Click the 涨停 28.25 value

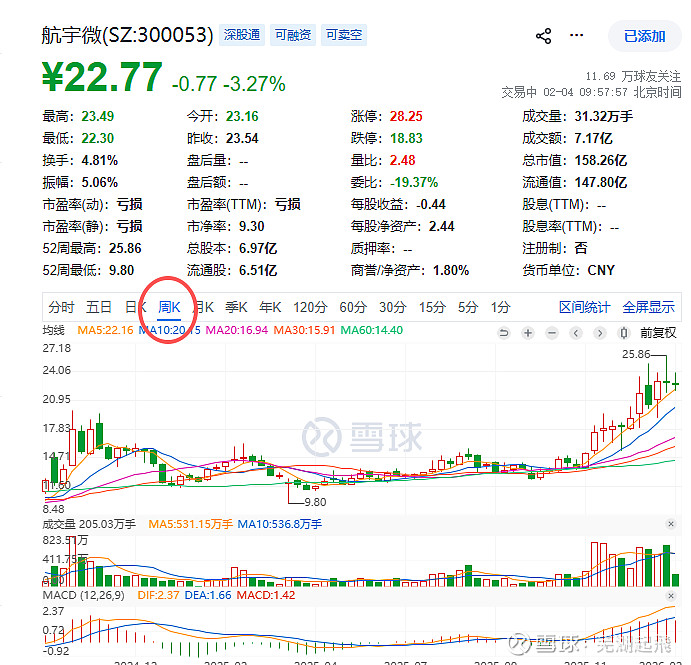(x=406, y=116)
